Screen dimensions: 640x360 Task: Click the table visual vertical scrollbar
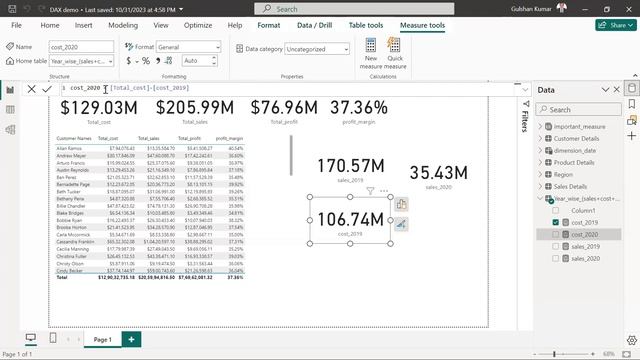tap(291, 155)
